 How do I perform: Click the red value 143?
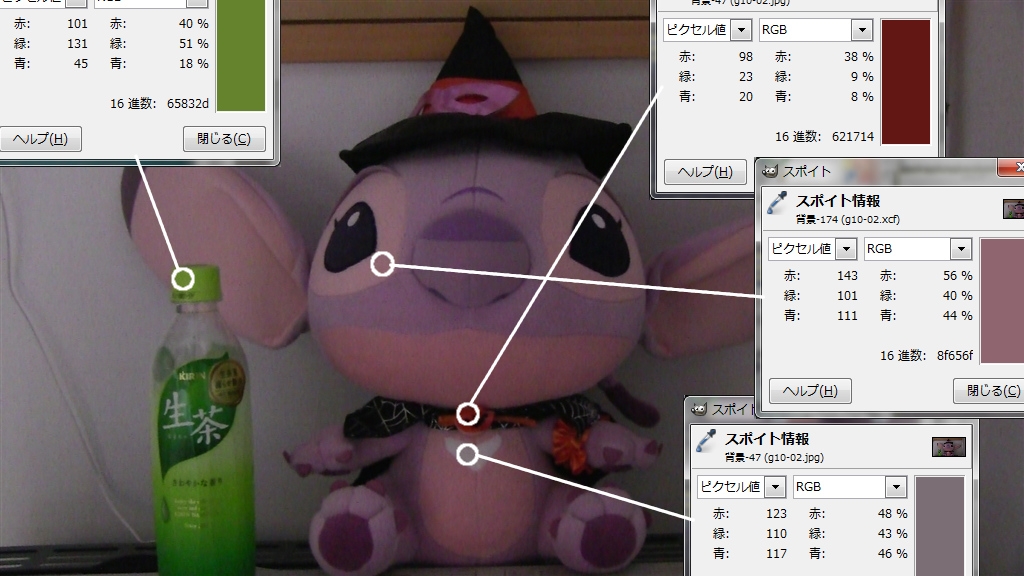[847, 276]
